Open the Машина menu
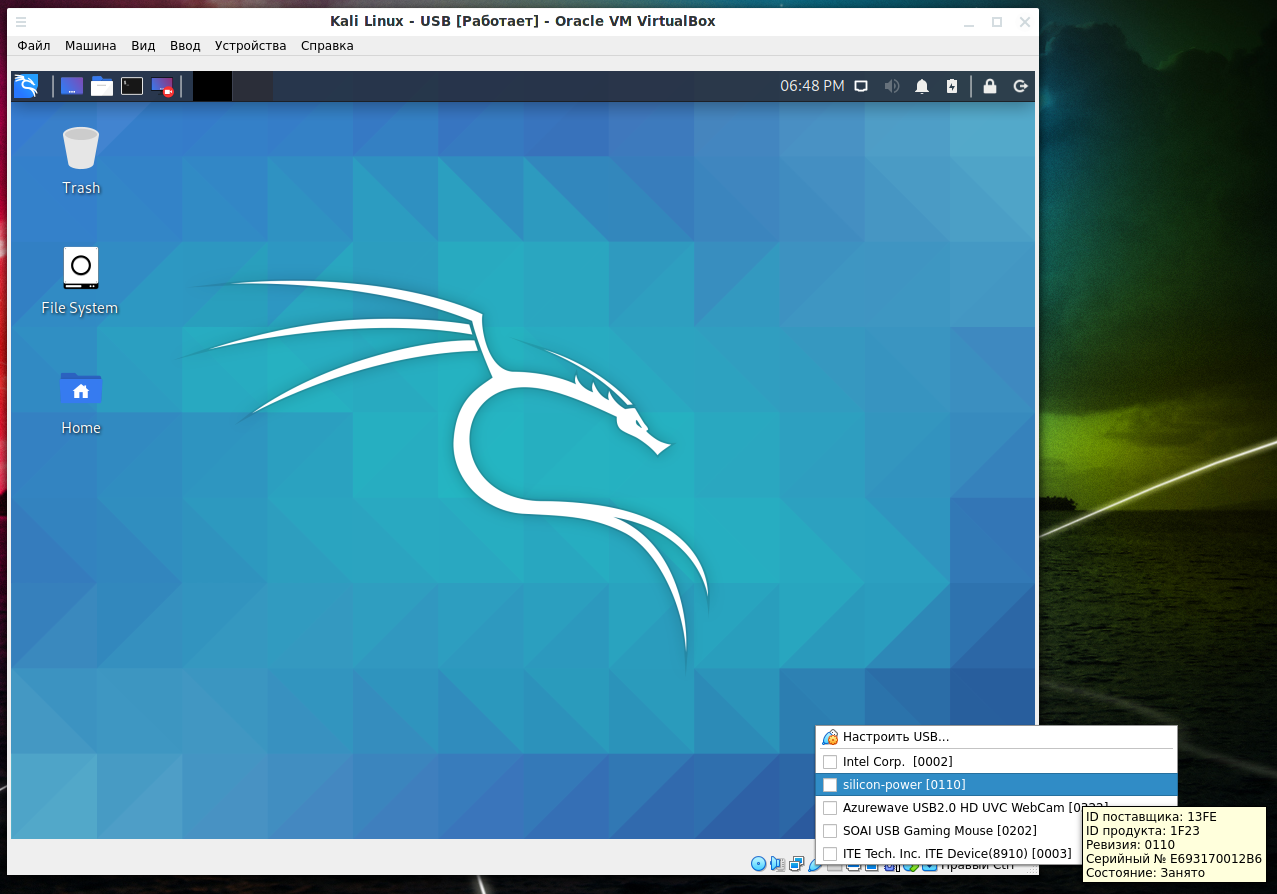 click(x=91, y=45)
